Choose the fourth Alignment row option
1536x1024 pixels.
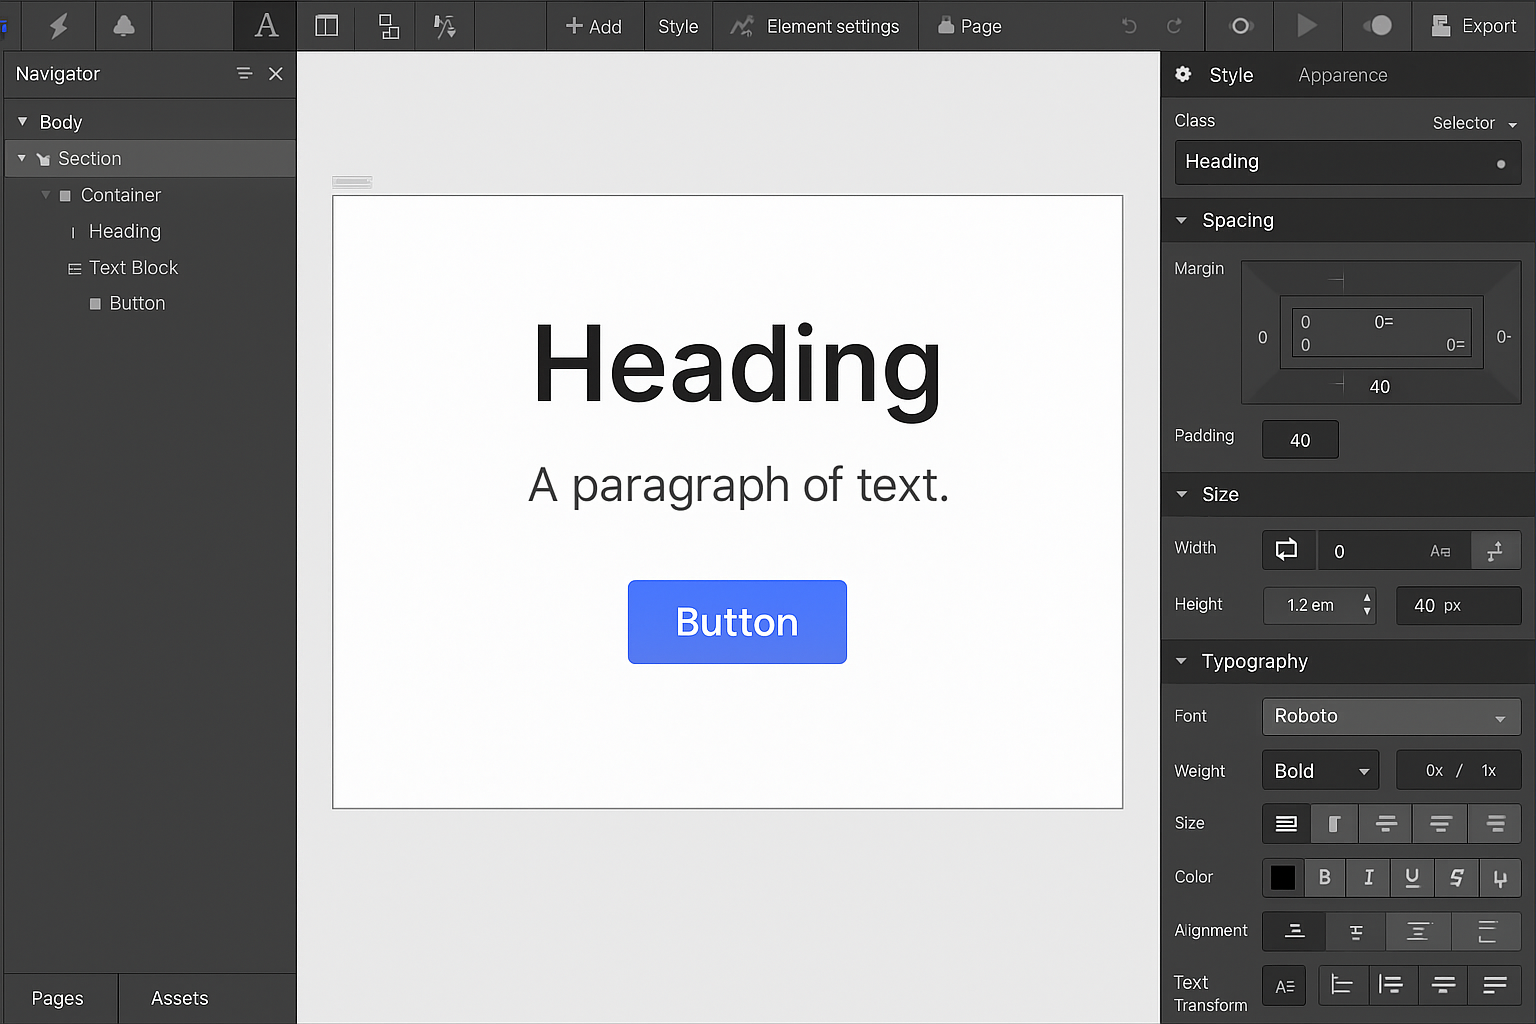[1487, 931]
